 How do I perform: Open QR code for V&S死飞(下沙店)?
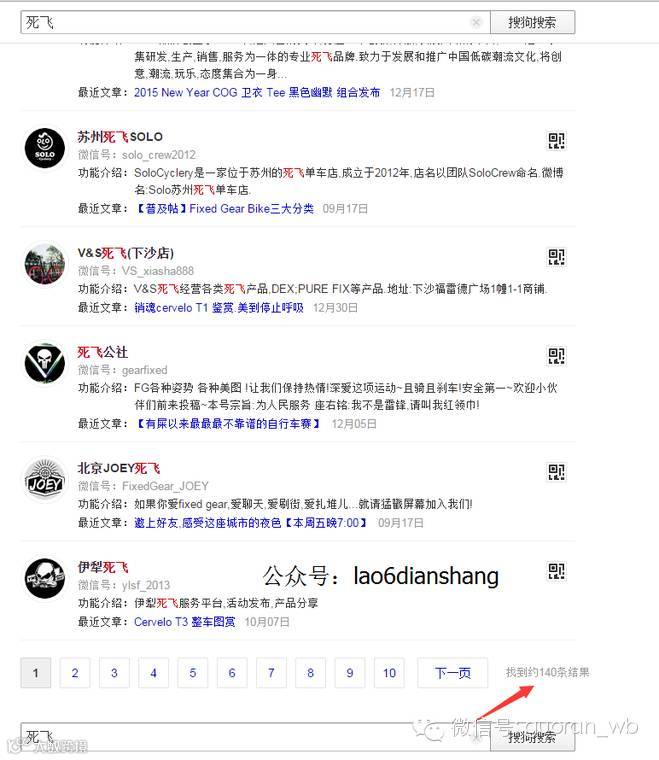pyautogui.click(x=556, y=256)
